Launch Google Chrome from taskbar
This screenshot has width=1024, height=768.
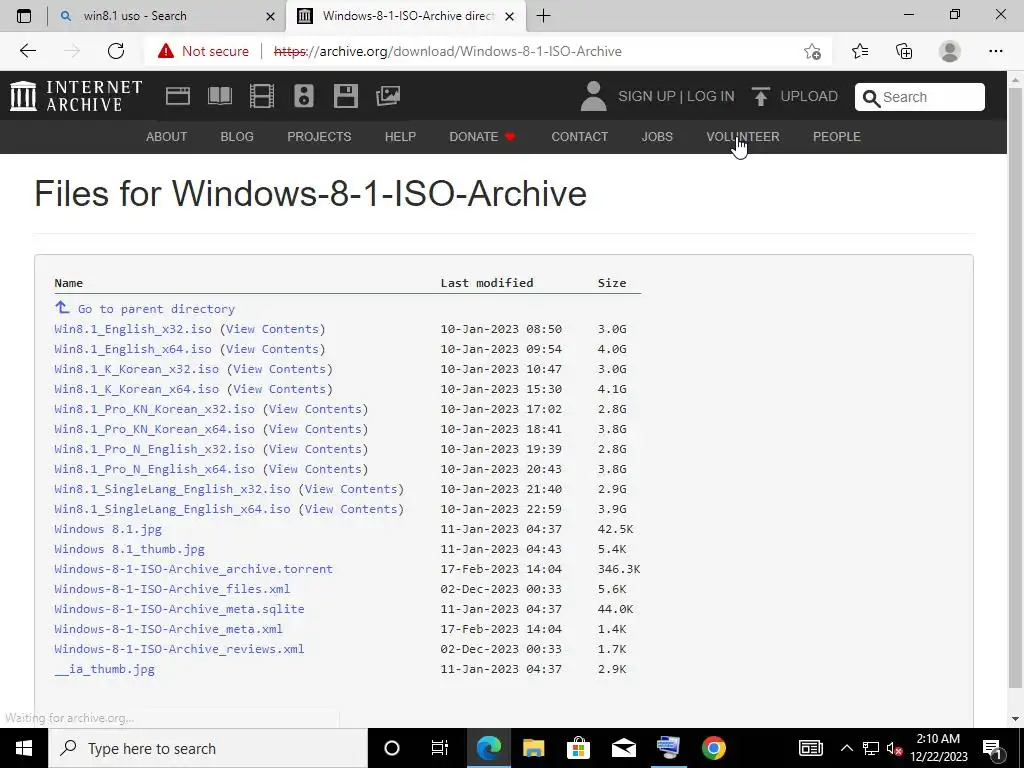pyautogui.click(x=714, y=748)
